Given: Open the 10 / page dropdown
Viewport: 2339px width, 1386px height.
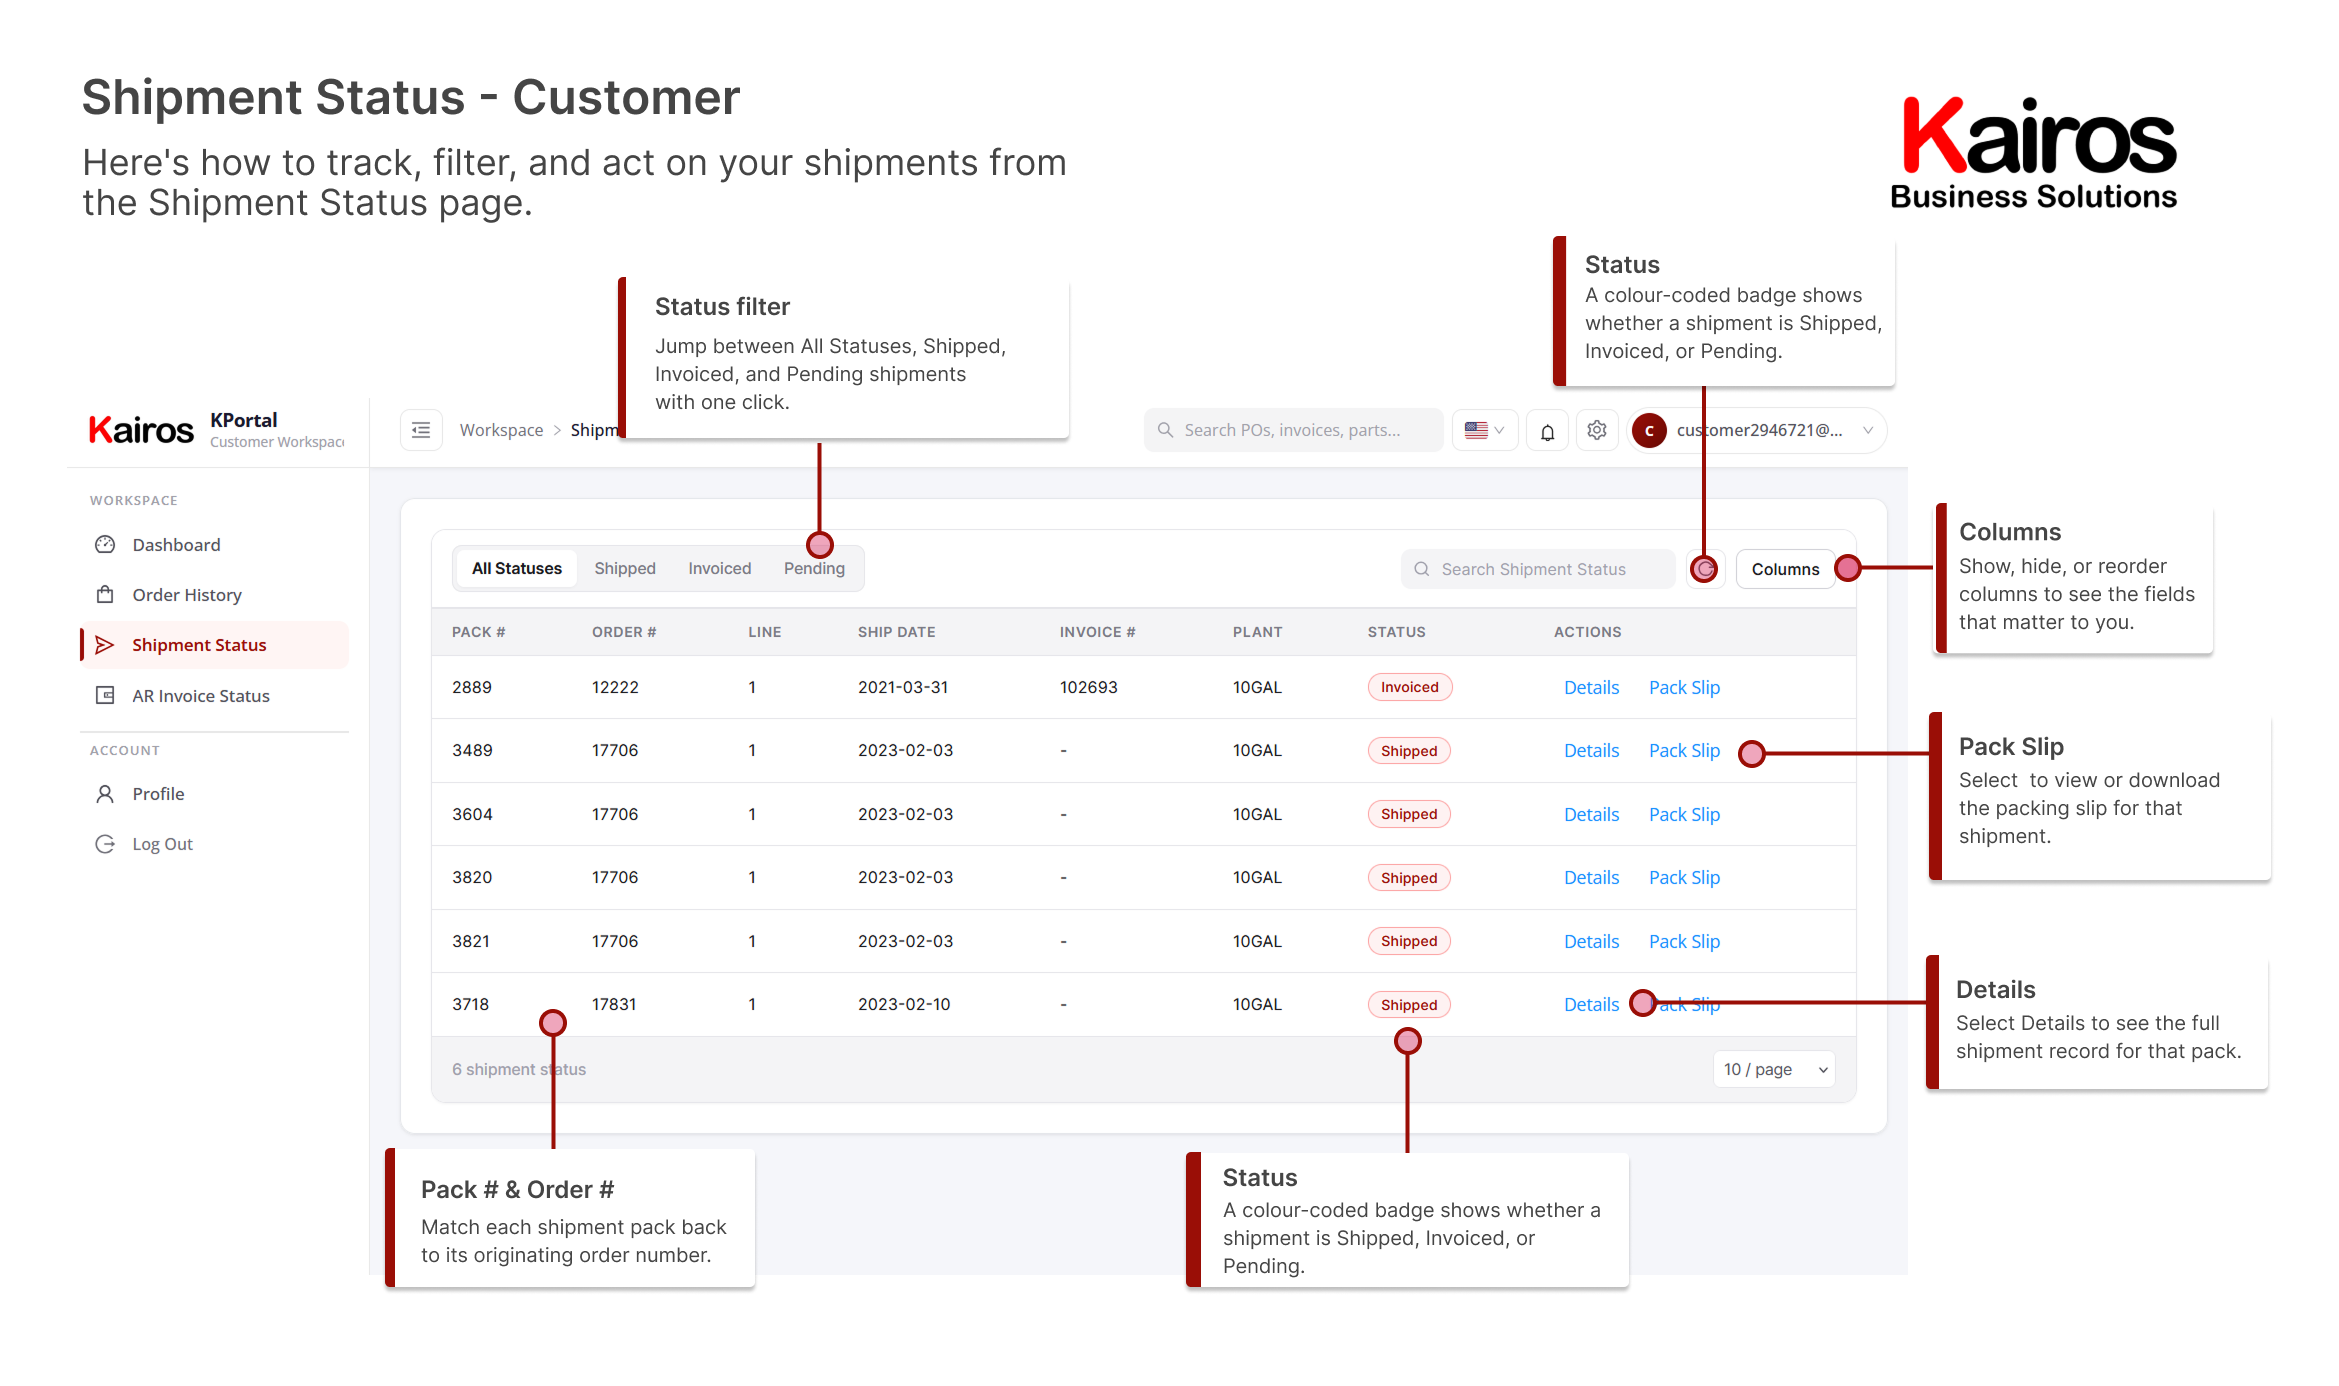Looking at the screenshot, I should tap(1774, 1070).
